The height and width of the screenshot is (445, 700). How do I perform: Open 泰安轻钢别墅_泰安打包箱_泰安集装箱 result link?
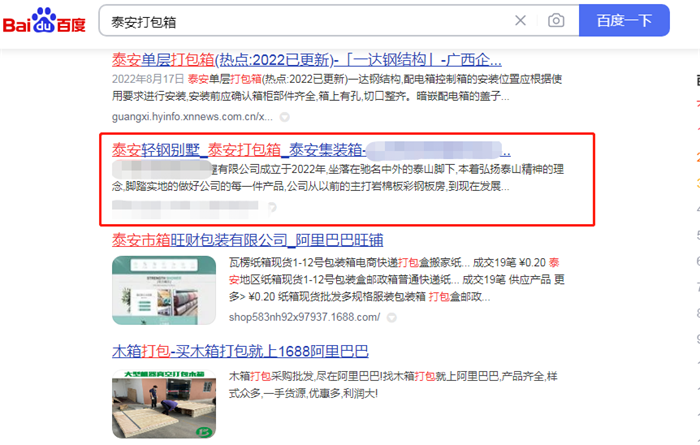(x=311, y=150)
